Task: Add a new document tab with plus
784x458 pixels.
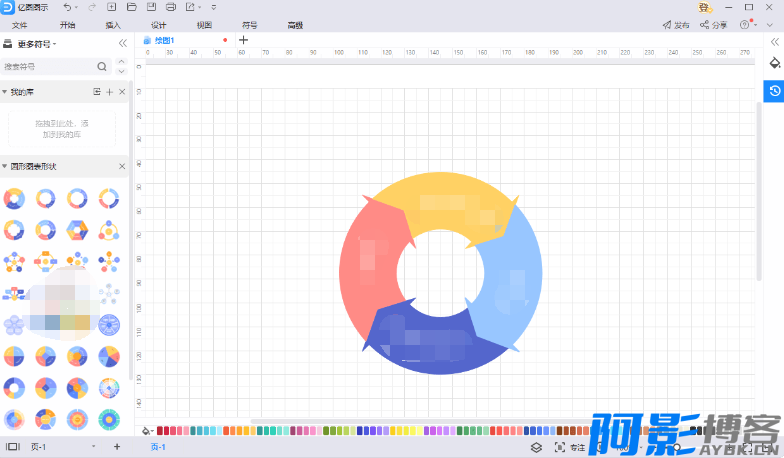Action: pos(244,40)
